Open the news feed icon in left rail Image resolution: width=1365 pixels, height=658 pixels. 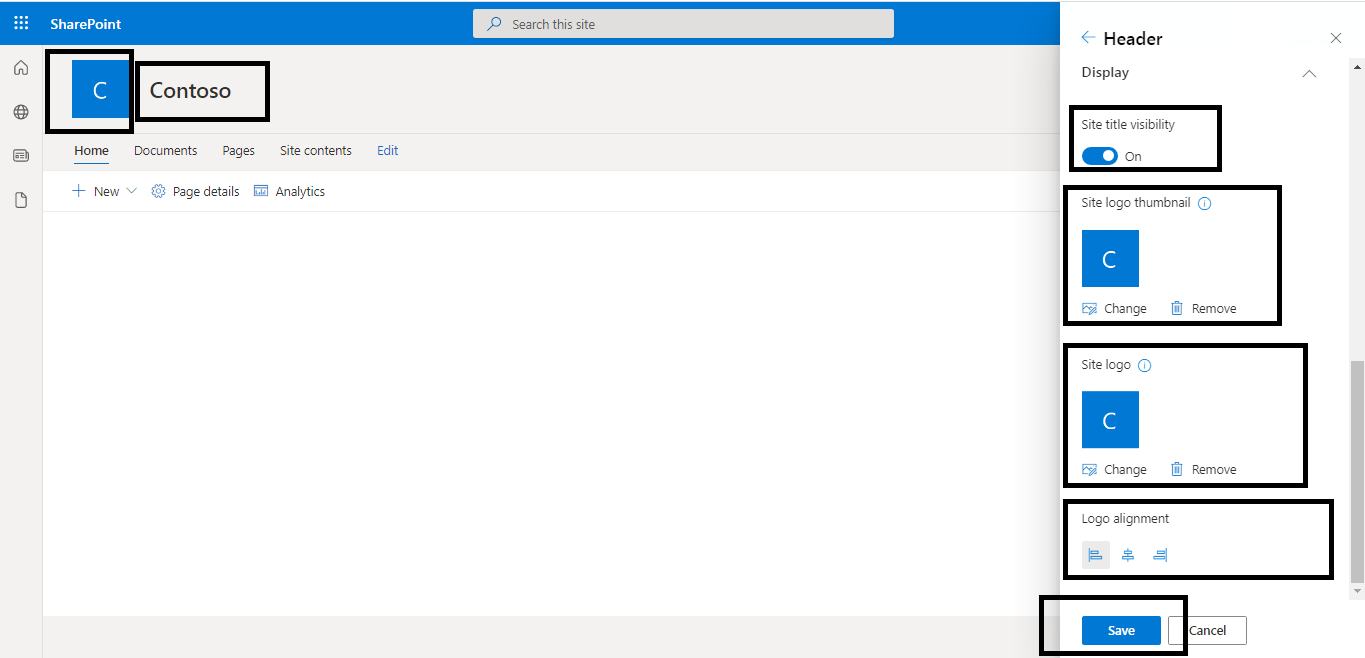21,156
